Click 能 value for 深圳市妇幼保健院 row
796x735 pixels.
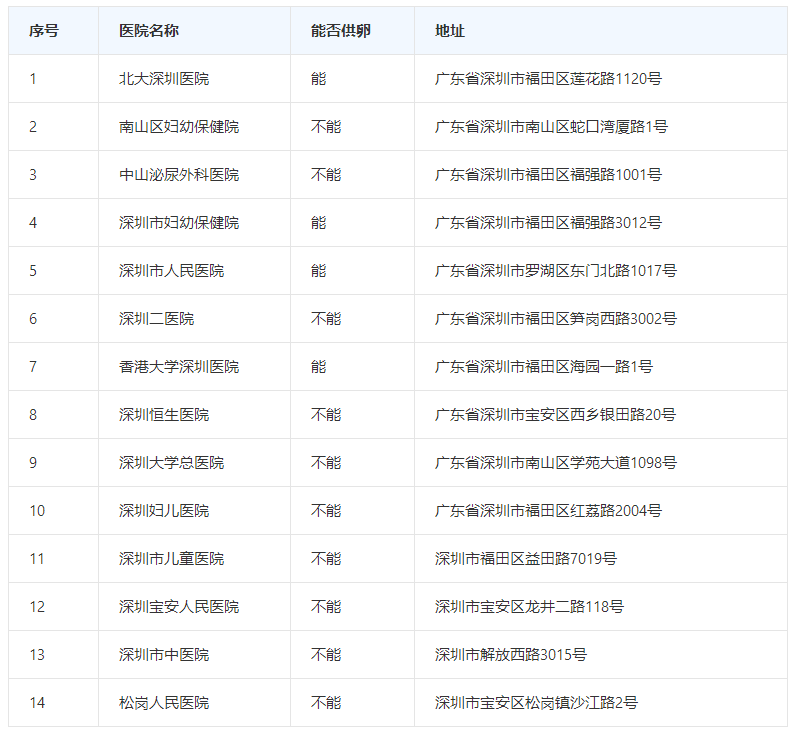[x=318, y=222]
